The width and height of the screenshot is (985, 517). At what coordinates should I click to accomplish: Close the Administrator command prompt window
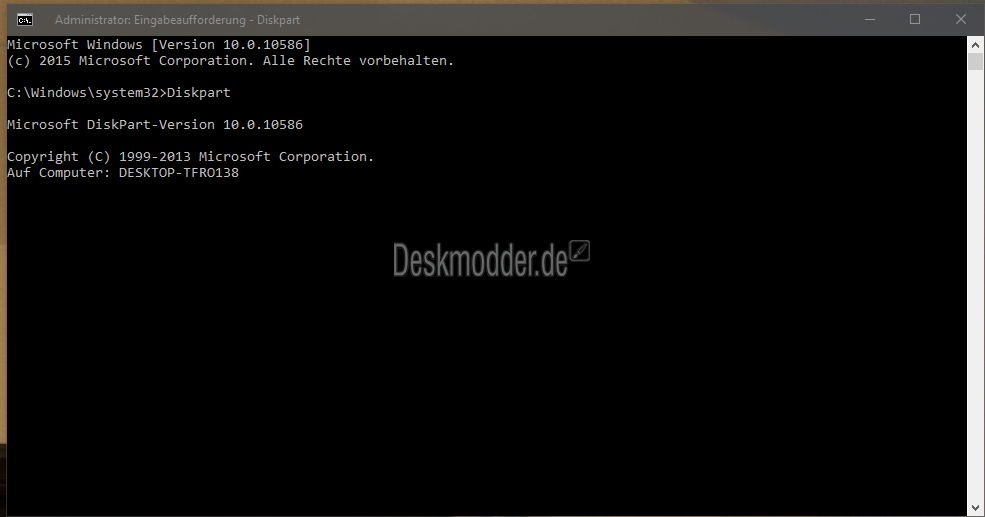coord(960,19)
